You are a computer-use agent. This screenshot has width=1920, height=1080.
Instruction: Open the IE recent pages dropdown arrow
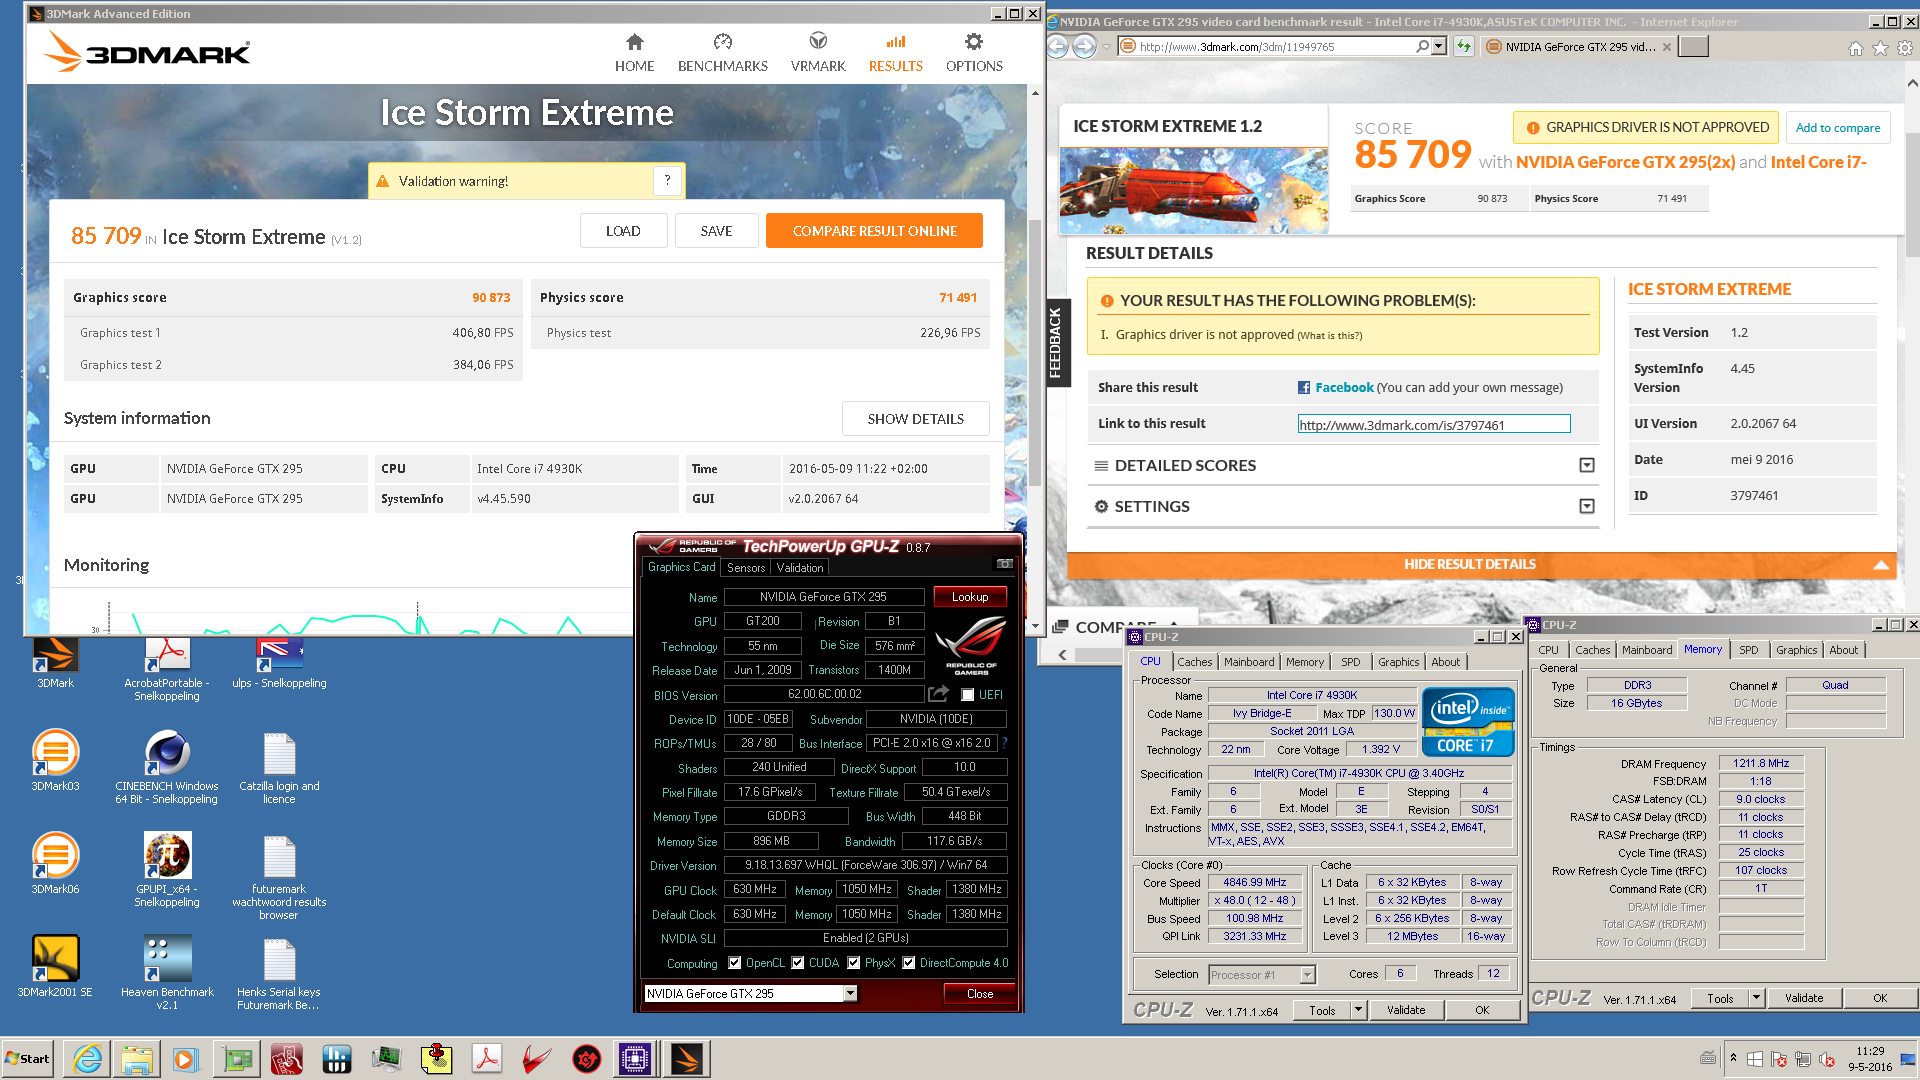1107,47
